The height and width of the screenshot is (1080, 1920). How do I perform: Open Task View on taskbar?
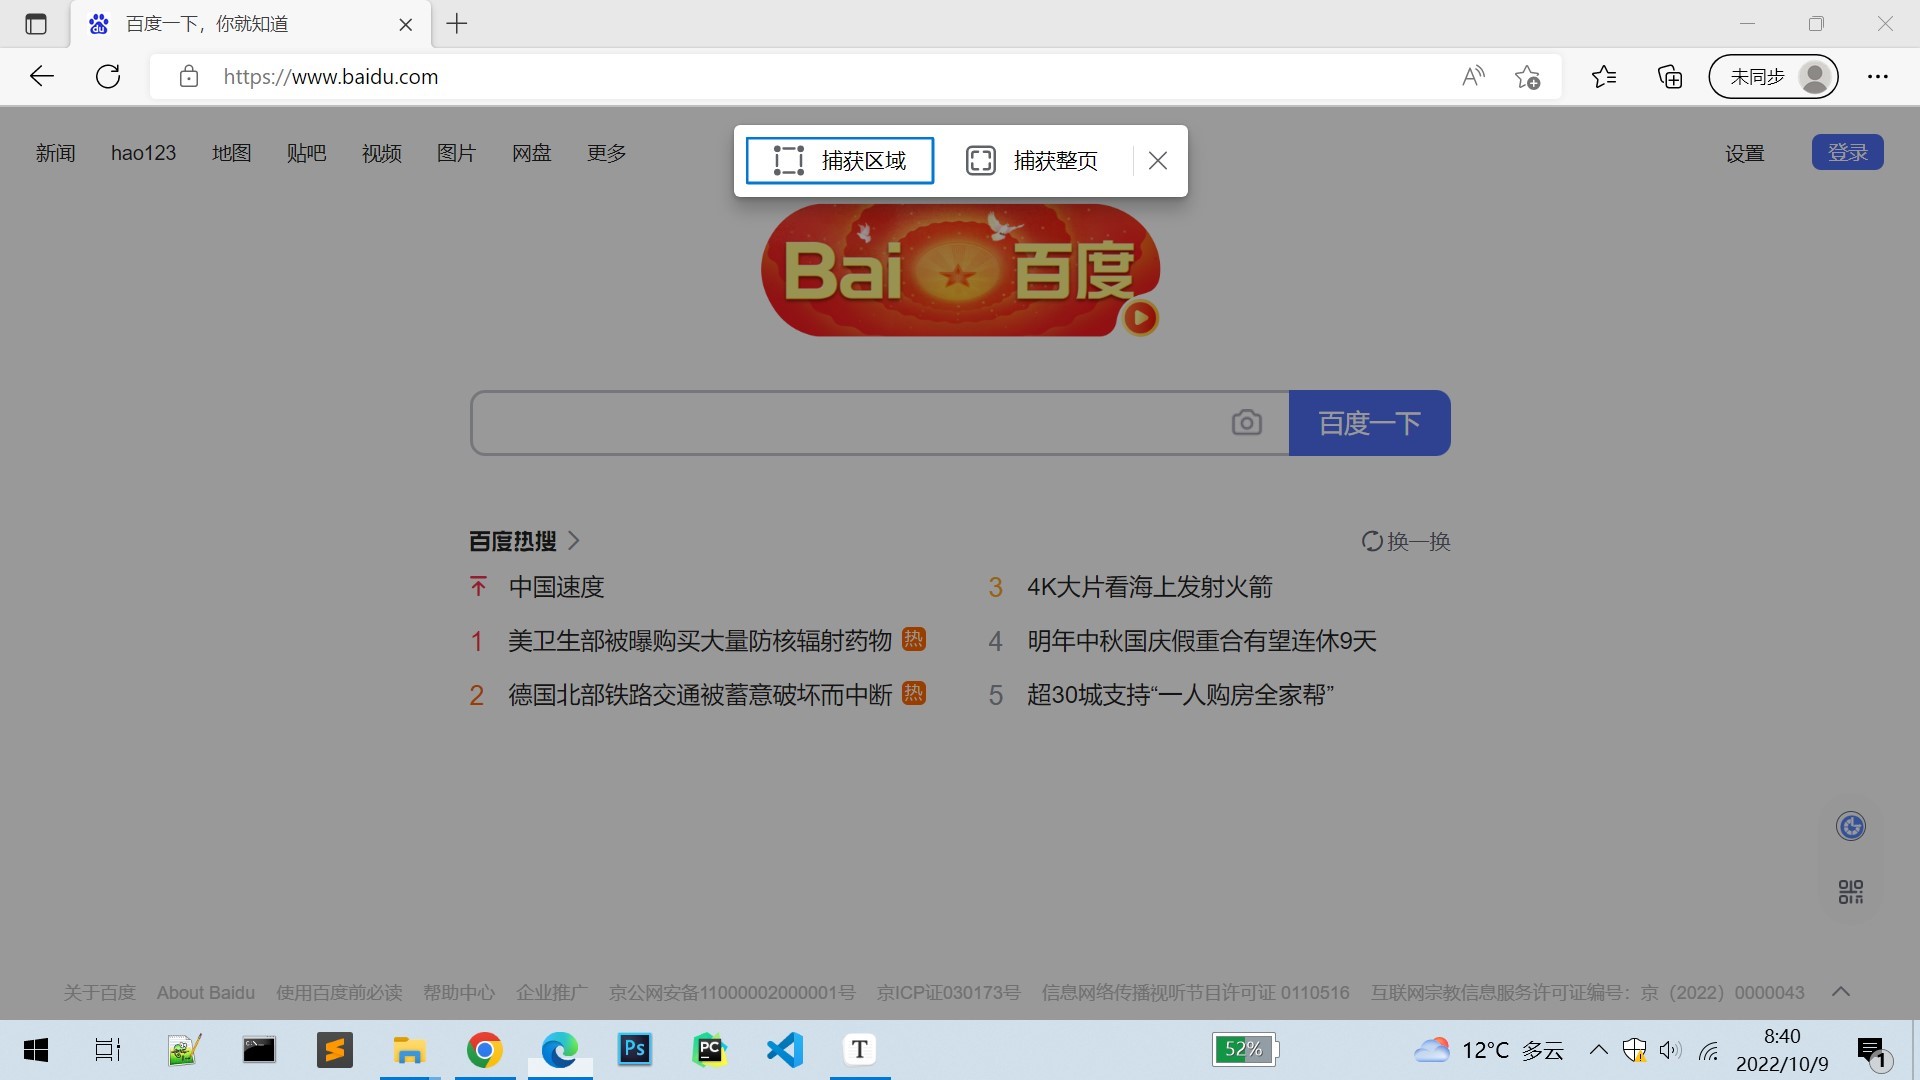(x=108, y=1050)
